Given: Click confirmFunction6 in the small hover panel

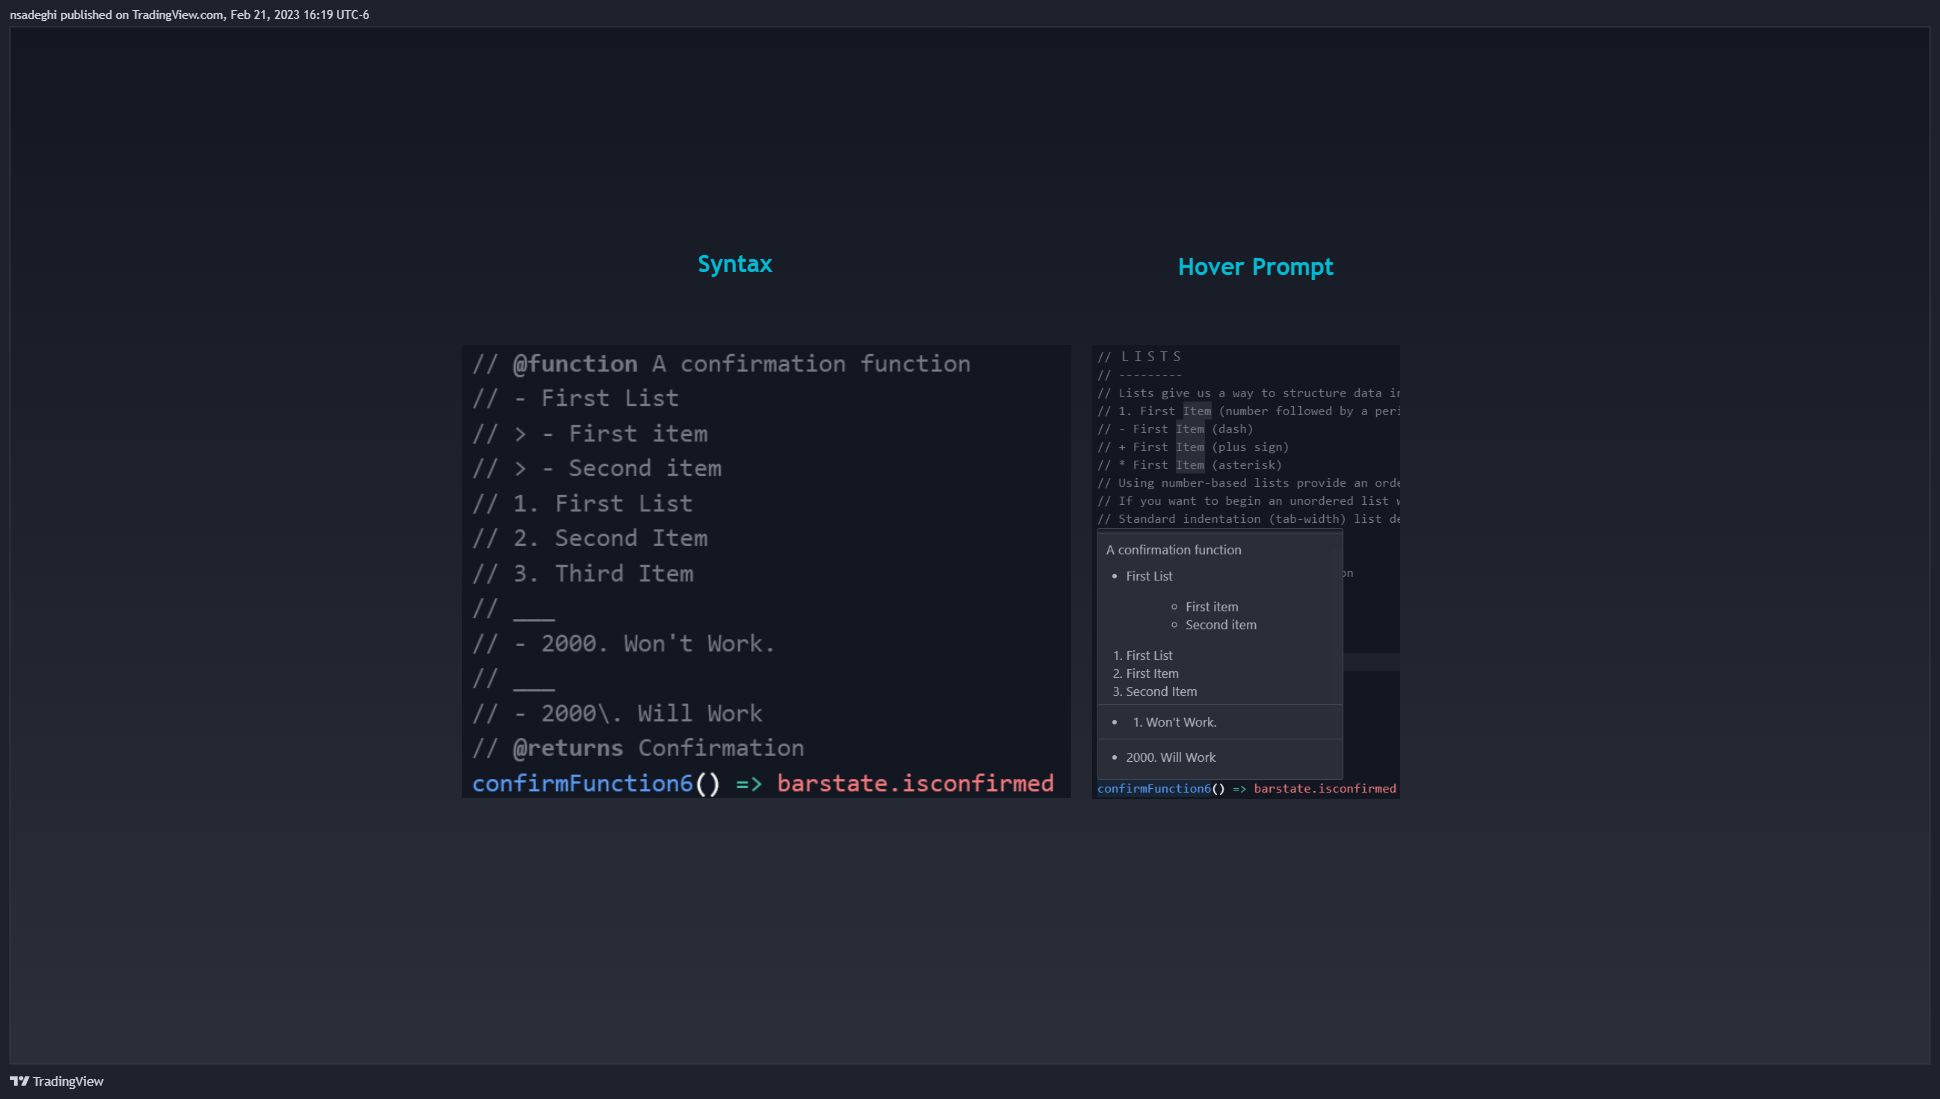Looking at the screenshot, I should pos(1154,789).
